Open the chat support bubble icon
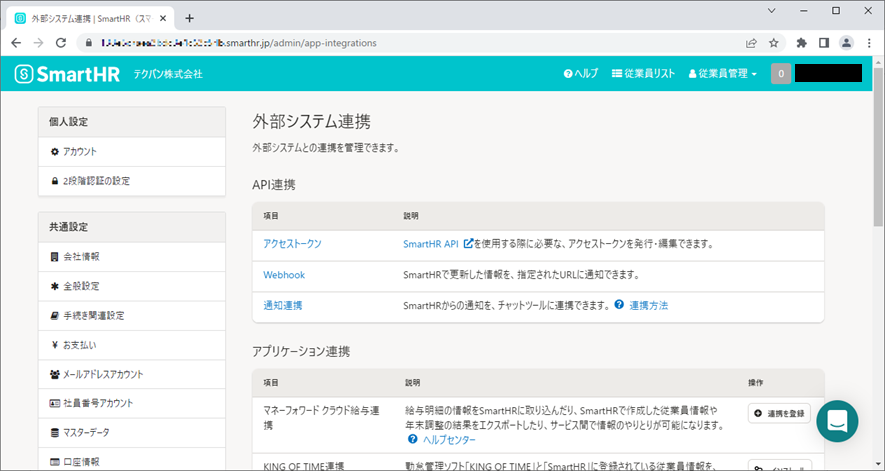 pos(837,421)
